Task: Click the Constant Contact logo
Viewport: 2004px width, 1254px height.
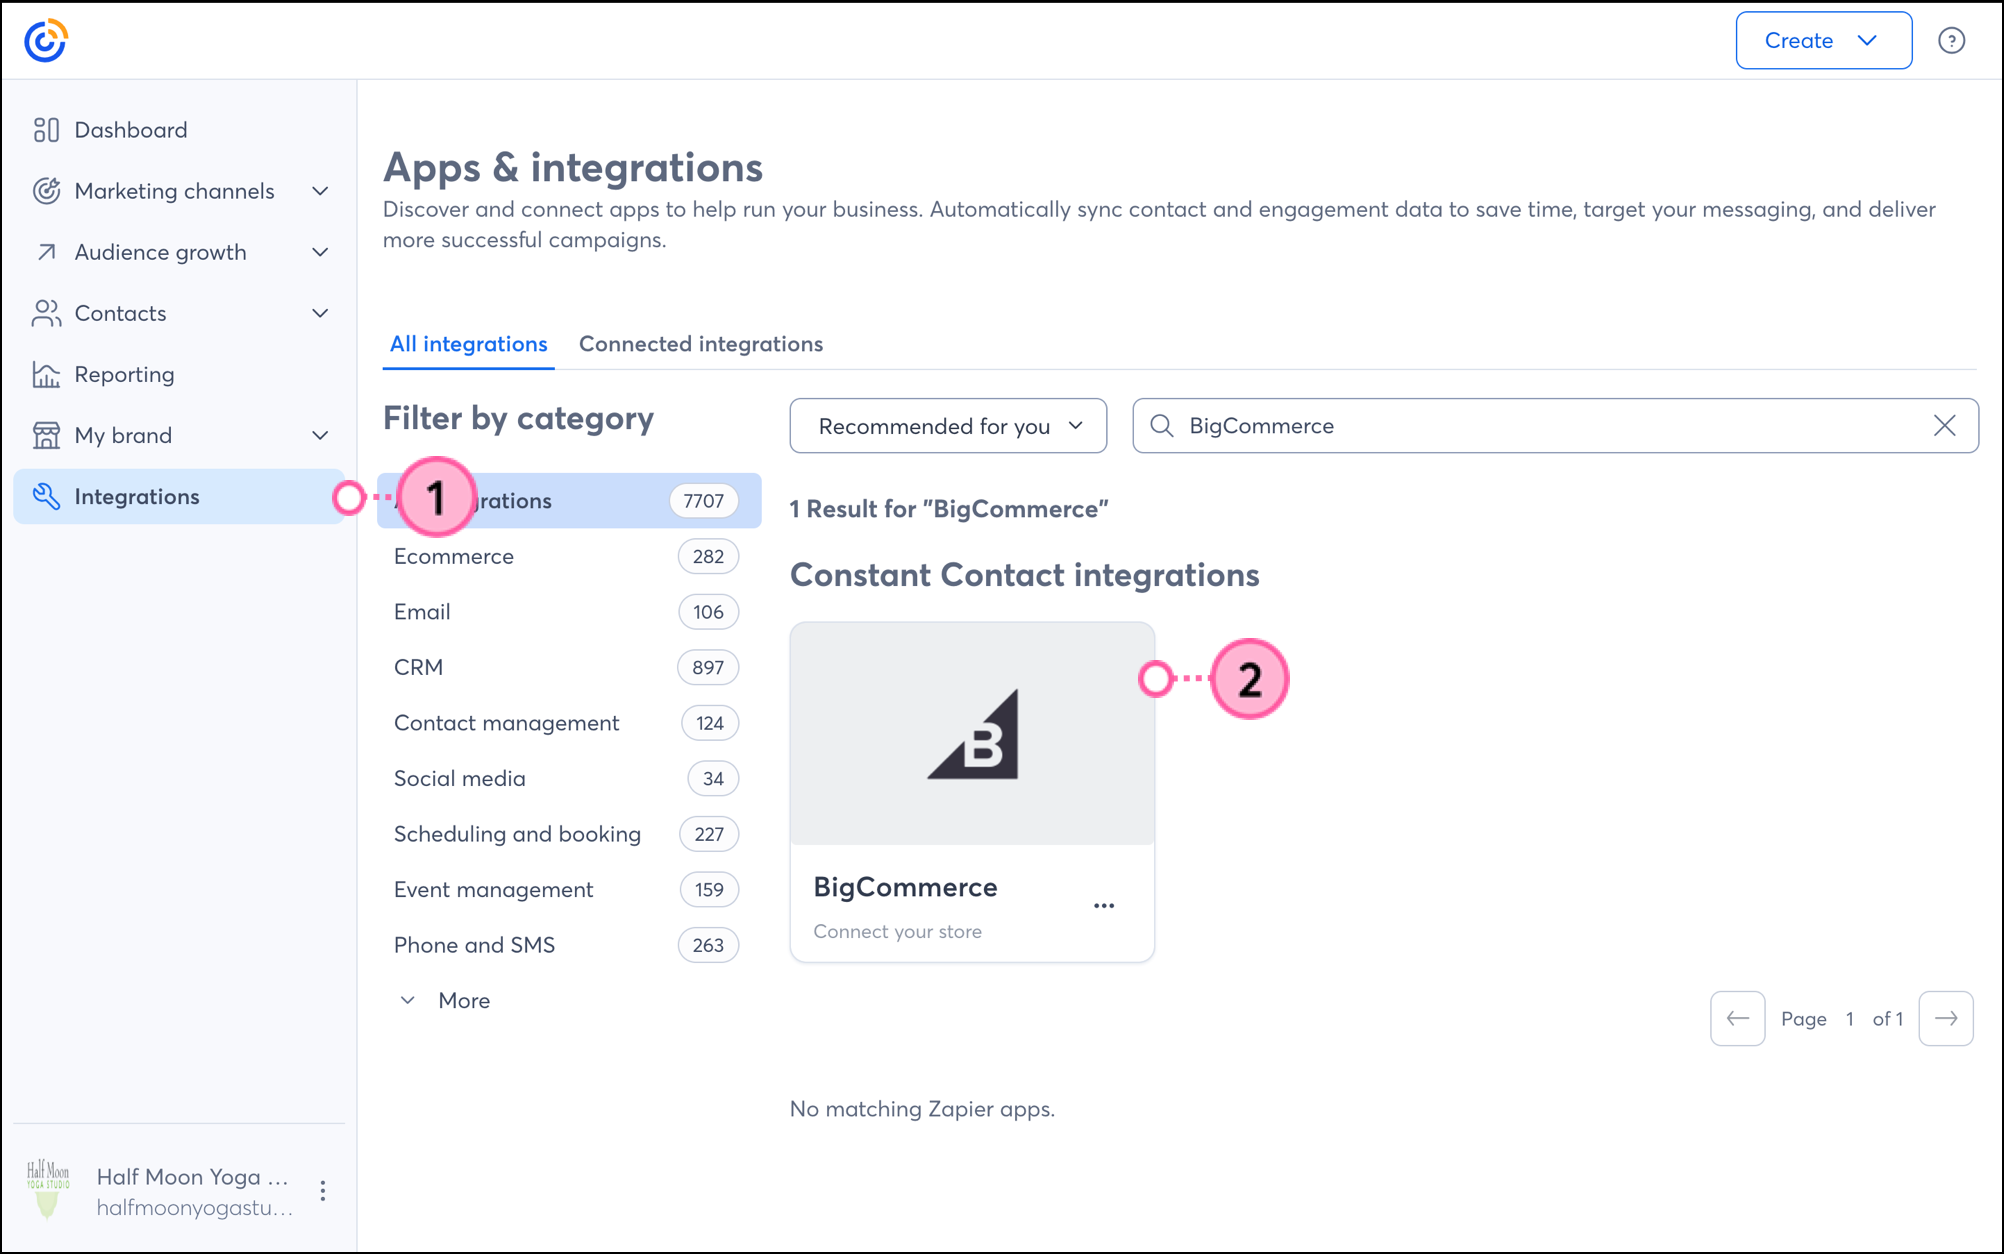Action: (46, 41)
